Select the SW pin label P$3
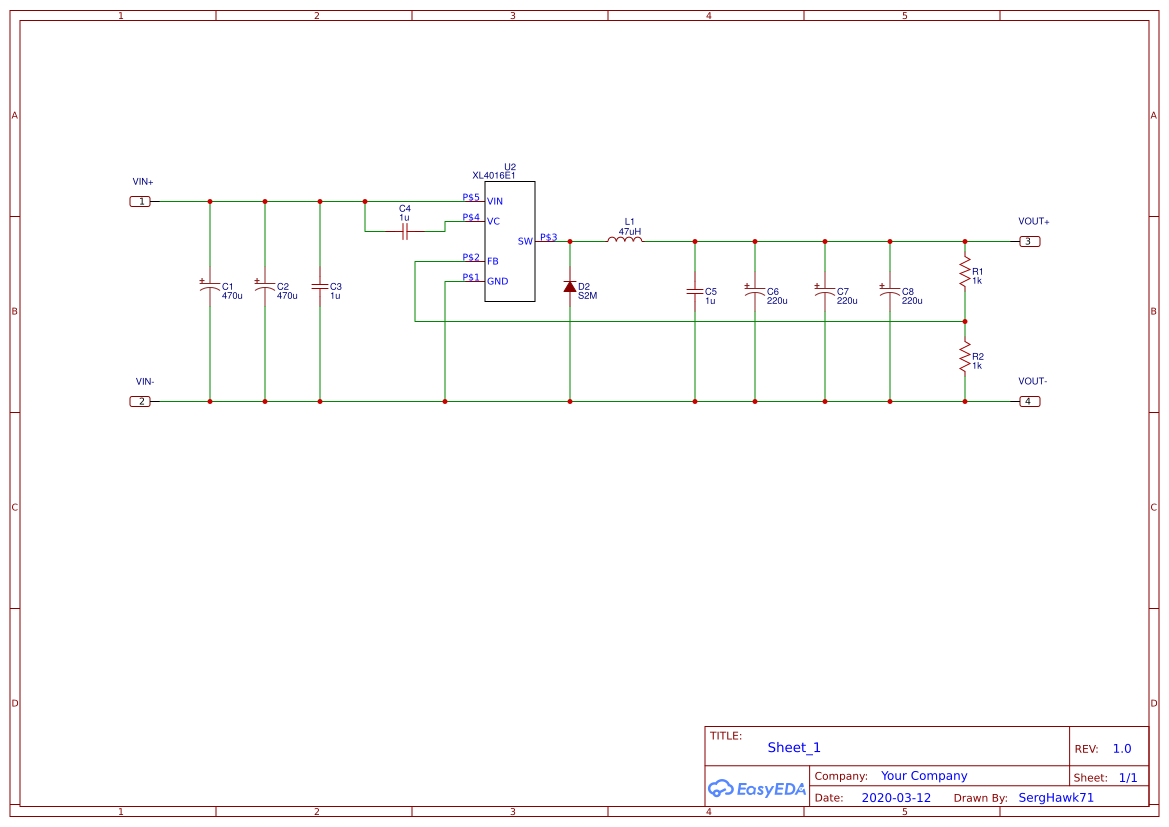Viewport: 1169px width, 827px height. (x=548, y=237)
